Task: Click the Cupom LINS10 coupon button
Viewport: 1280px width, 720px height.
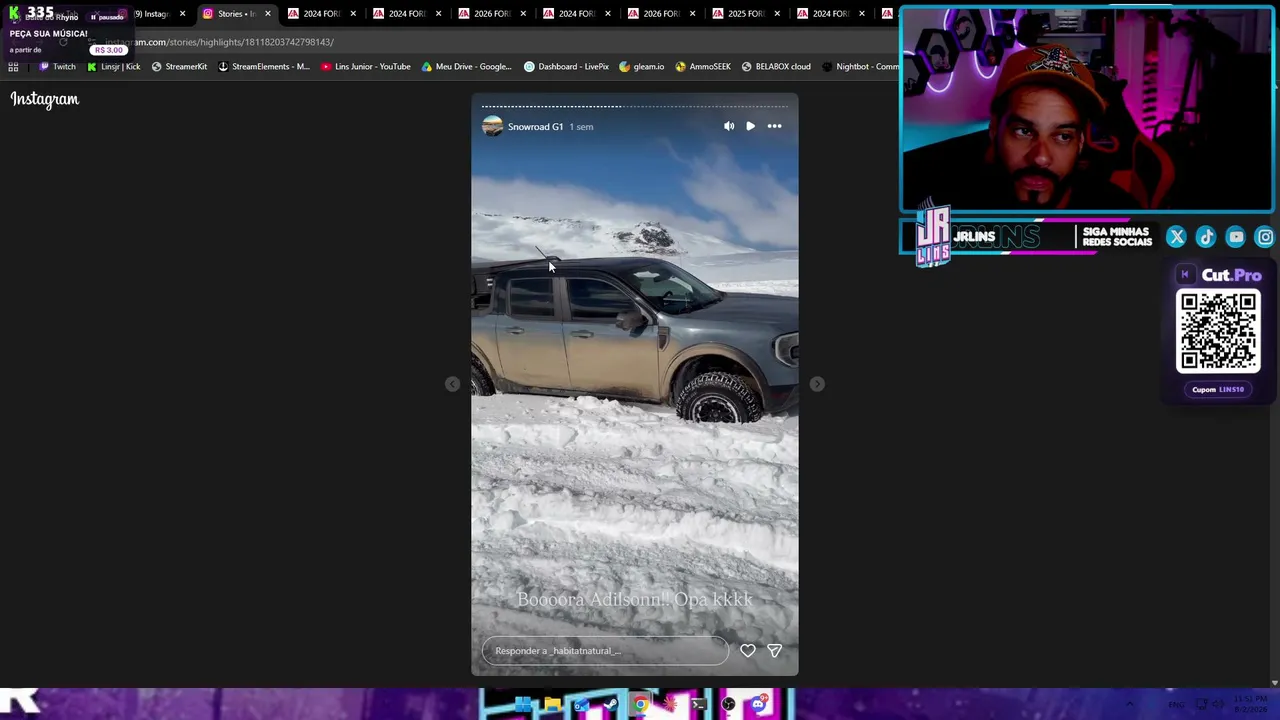Action: click(1218, 390)
